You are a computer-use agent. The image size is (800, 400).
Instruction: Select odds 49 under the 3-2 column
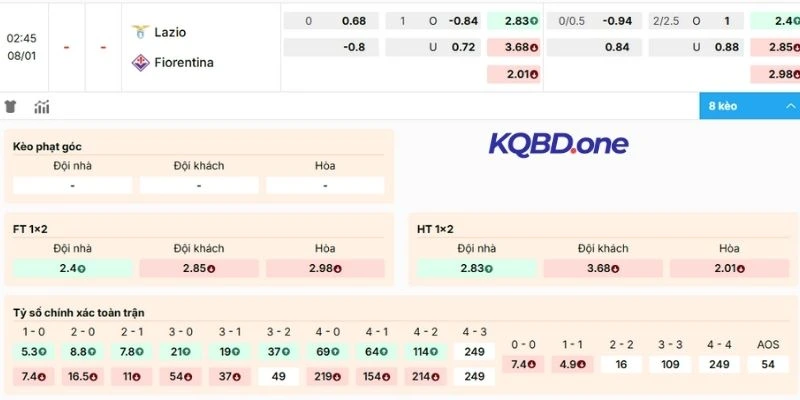[x=279, y=377]
